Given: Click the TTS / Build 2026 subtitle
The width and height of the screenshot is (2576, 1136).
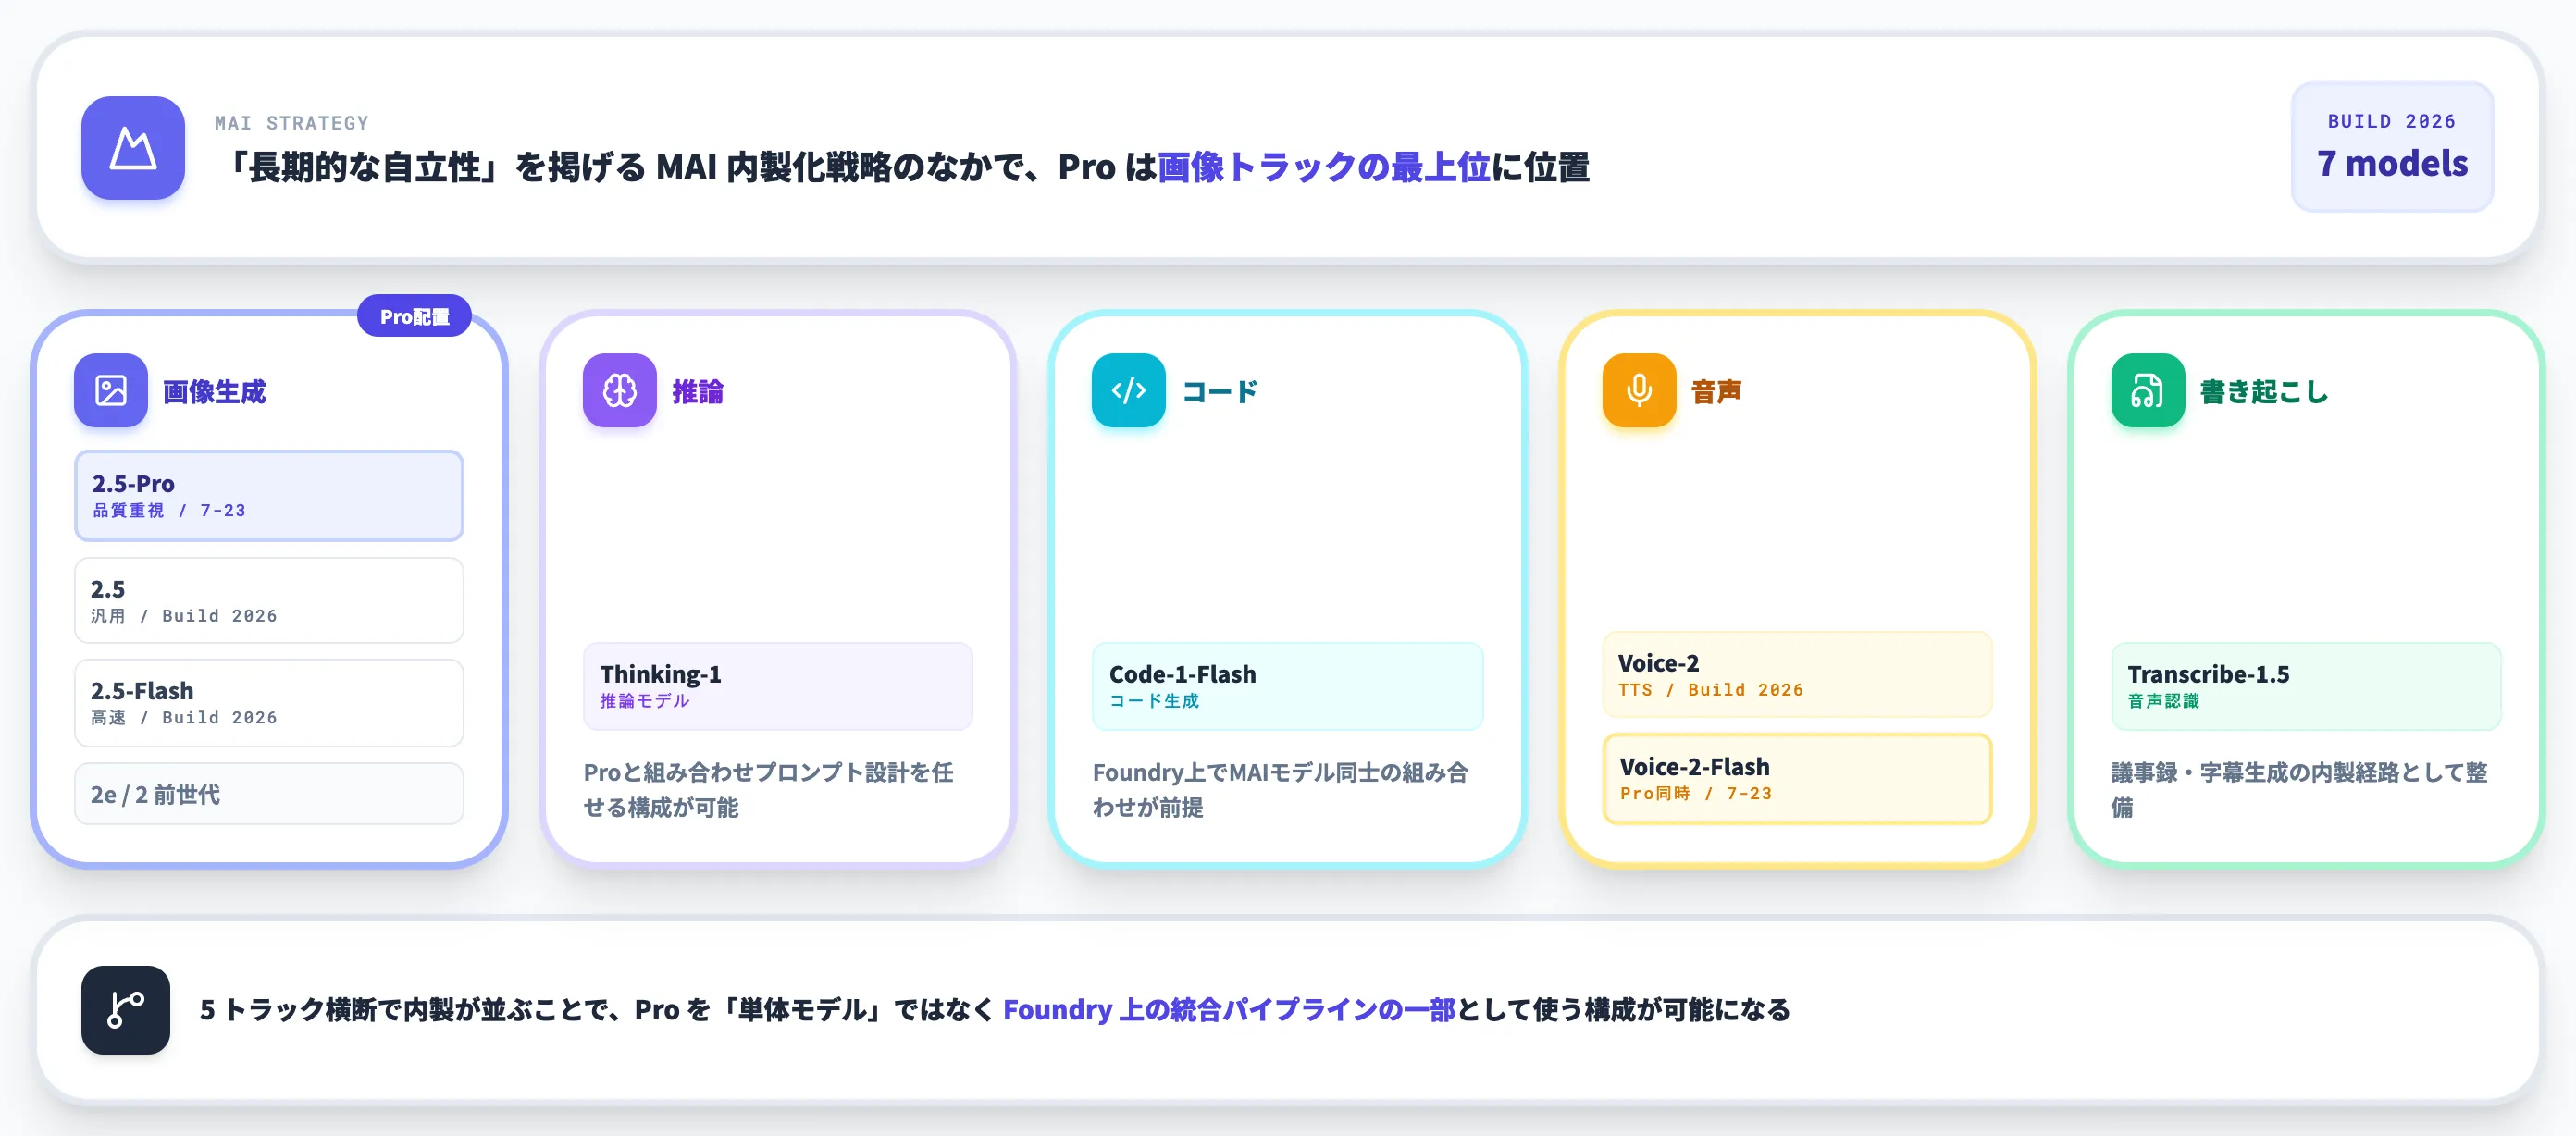Looking at the screenshot, I should tap(1711, 690).
